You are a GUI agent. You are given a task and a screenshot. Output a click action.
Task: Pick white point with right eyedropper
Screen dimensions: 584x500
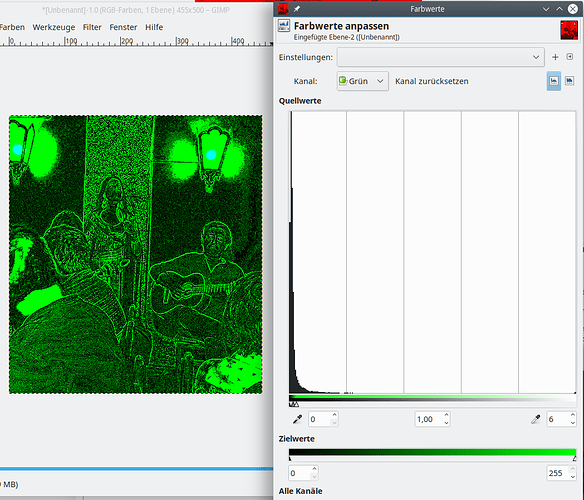click(536, 419)
